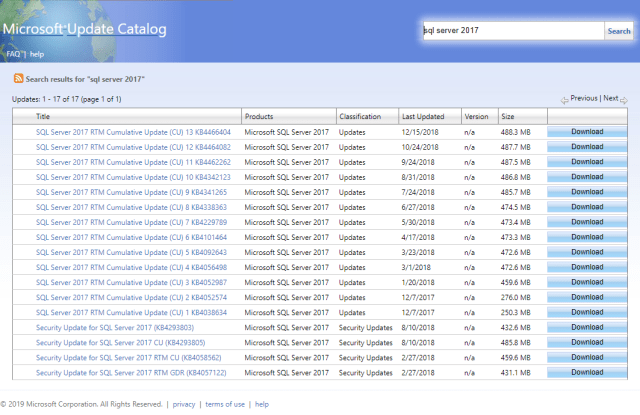640x415 pixels.
Task: Open the help link in footer
Action: pos(262,404)
